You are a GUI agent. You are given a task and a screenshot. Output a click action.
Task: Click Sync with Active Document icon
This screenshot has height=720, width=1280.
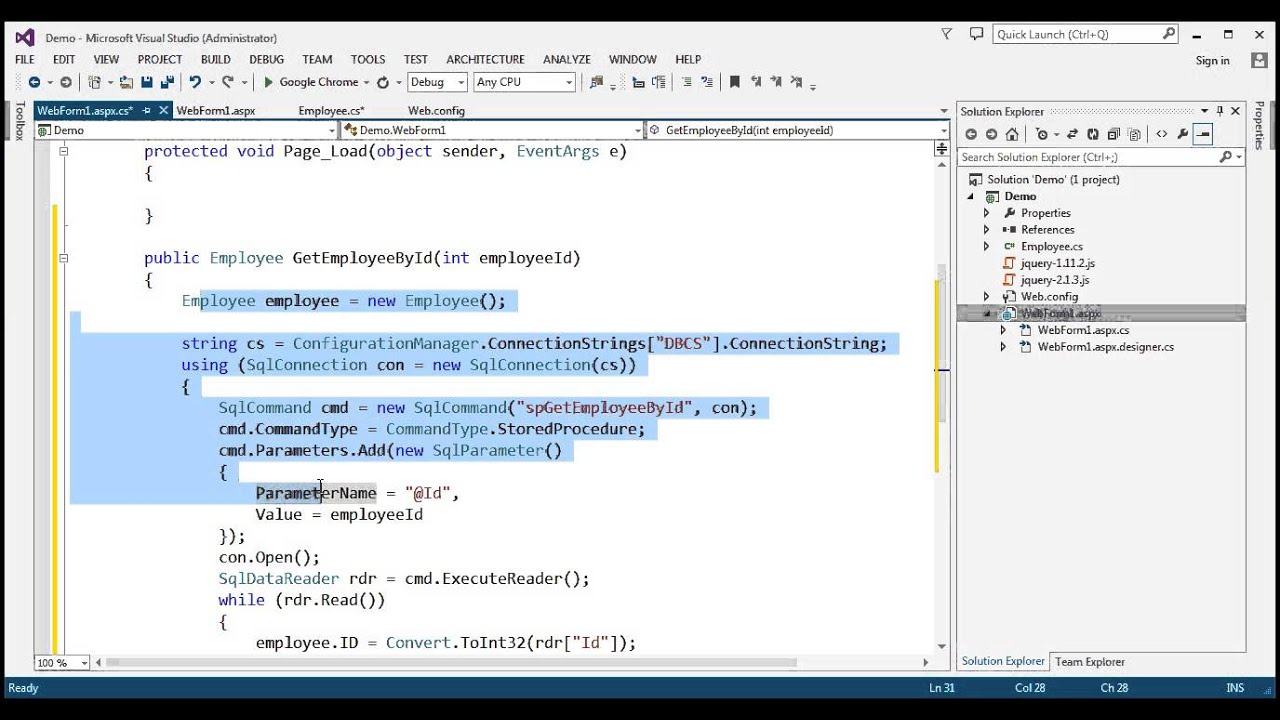[1073, 134]
